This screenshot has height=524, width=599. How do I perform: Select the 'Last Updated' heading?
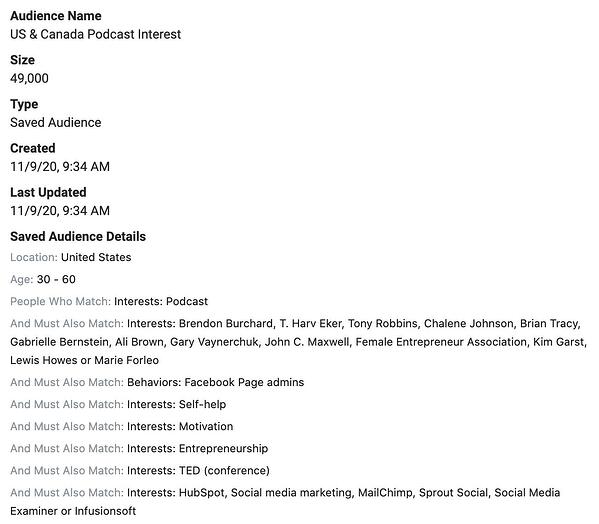48,192
